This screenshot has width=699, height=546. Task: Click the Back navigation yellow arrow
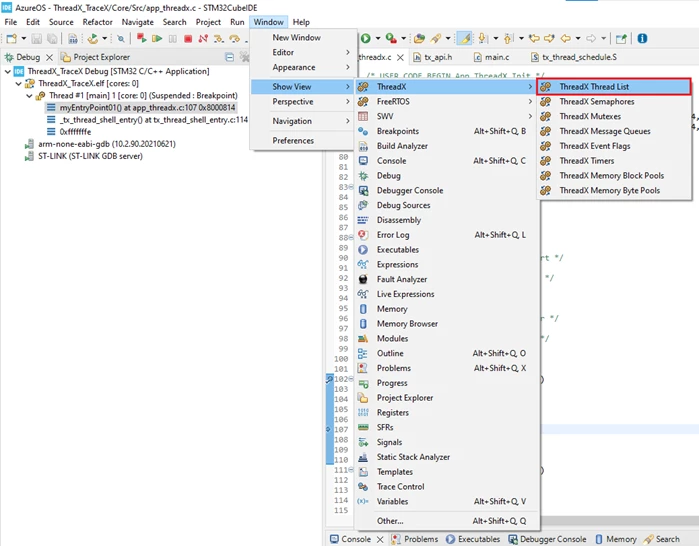(565, 39)
